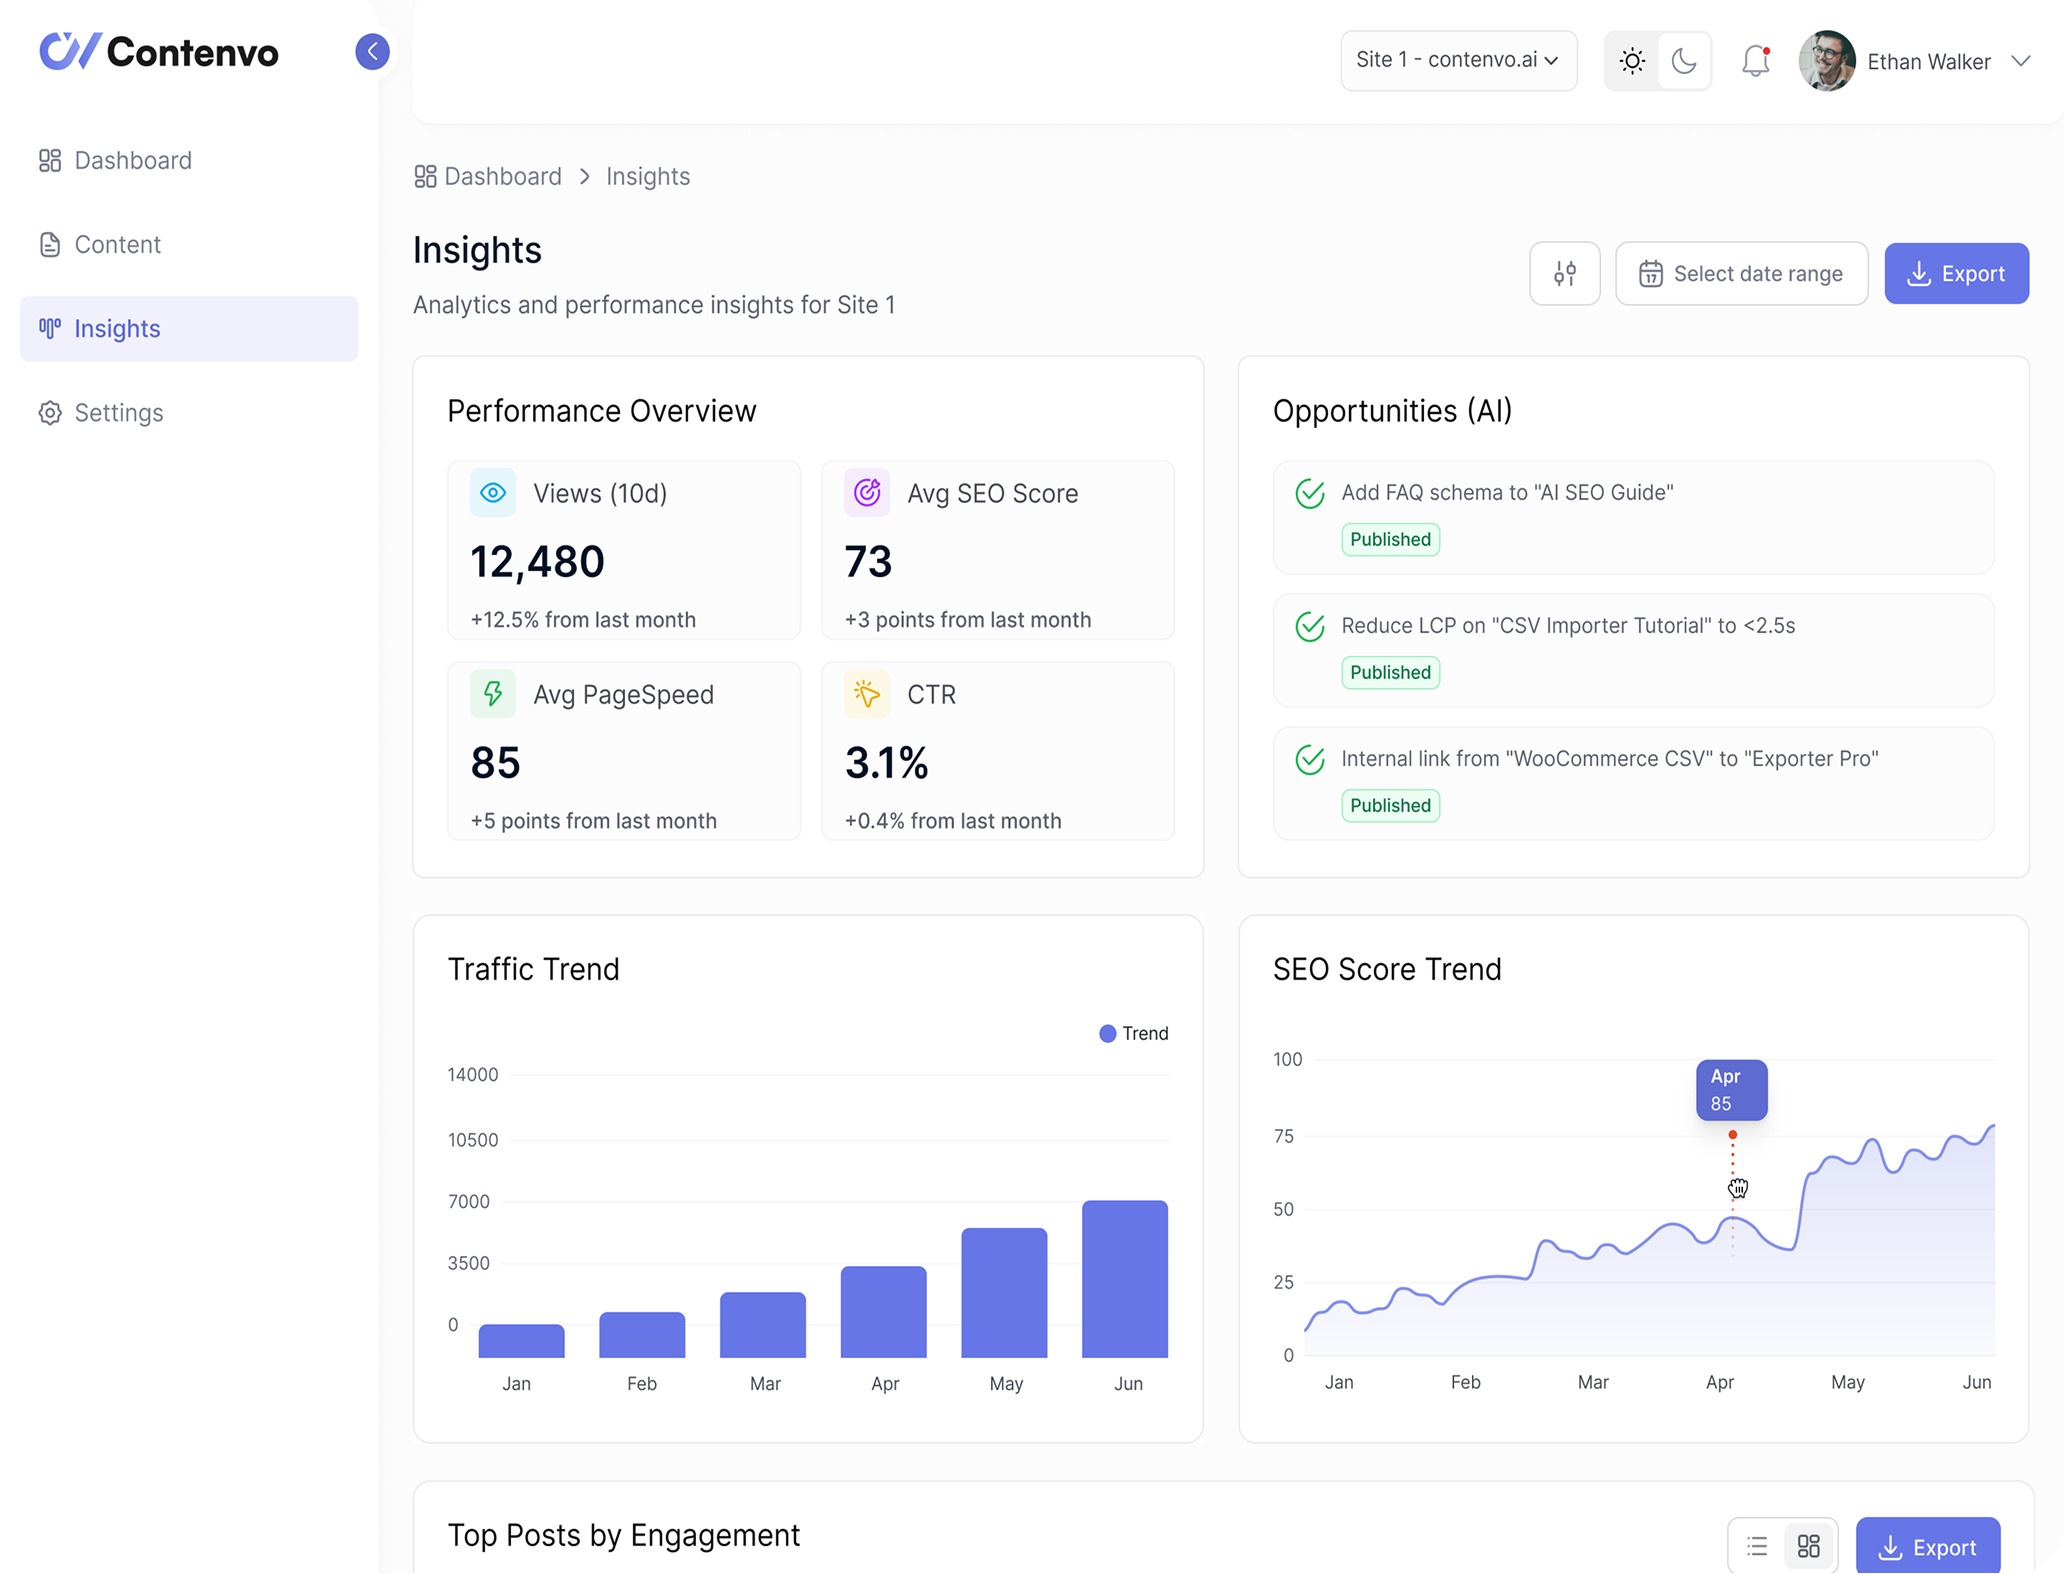Open Settings via the gear icon
Screen dimensions: 2064x1574
coord(51,412)
